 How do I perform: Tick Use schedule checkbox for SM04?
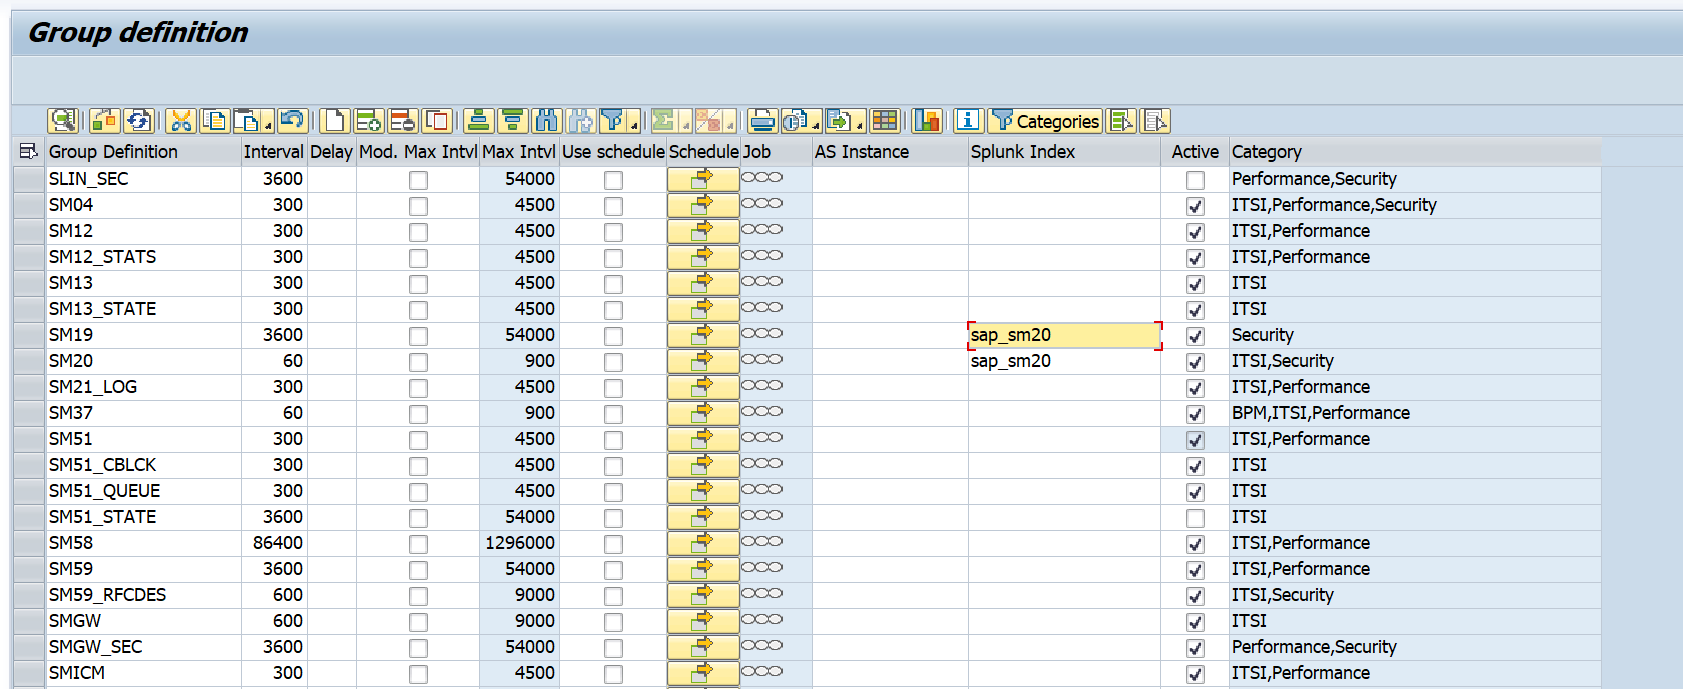613,206
